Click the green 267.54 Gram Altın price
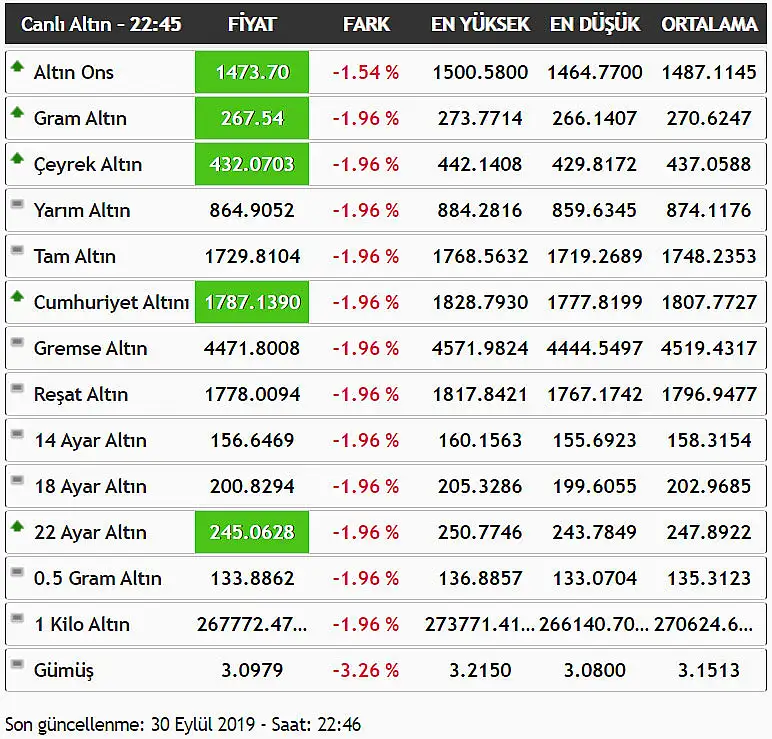Screen dimensions: 772x739 pos(252,118)
